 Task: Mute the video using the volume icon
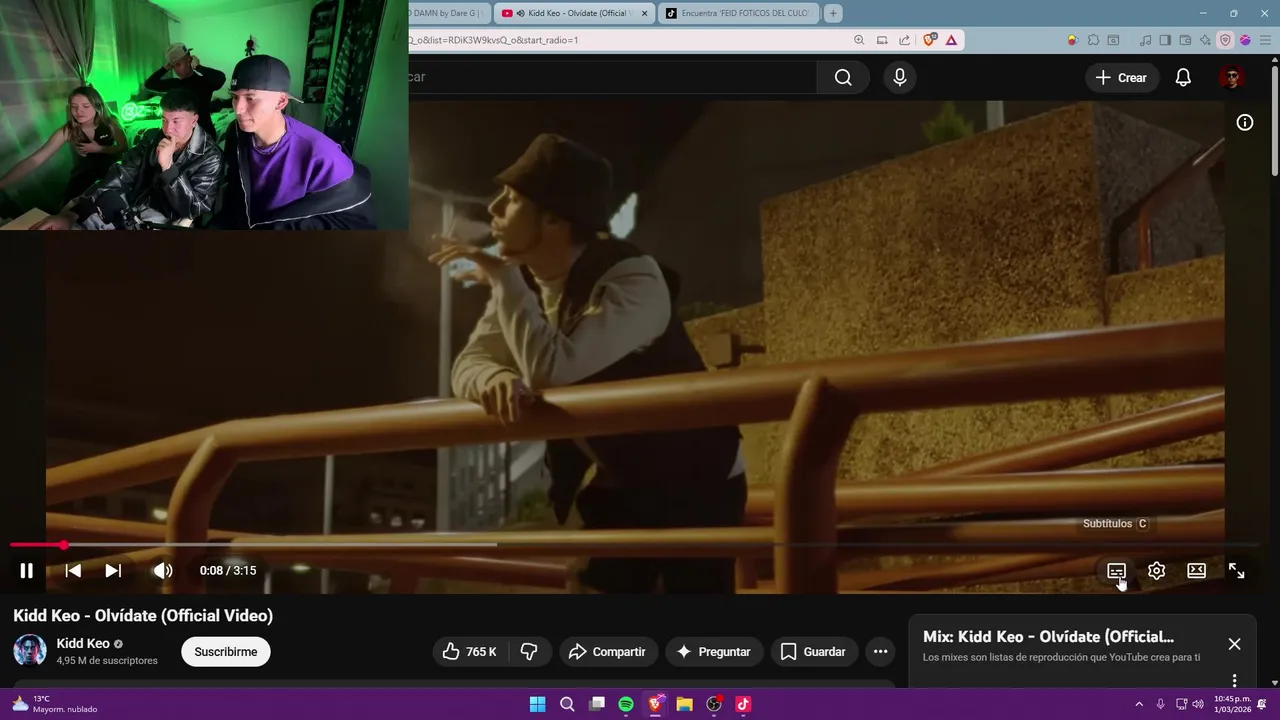[x=162, y=571]
